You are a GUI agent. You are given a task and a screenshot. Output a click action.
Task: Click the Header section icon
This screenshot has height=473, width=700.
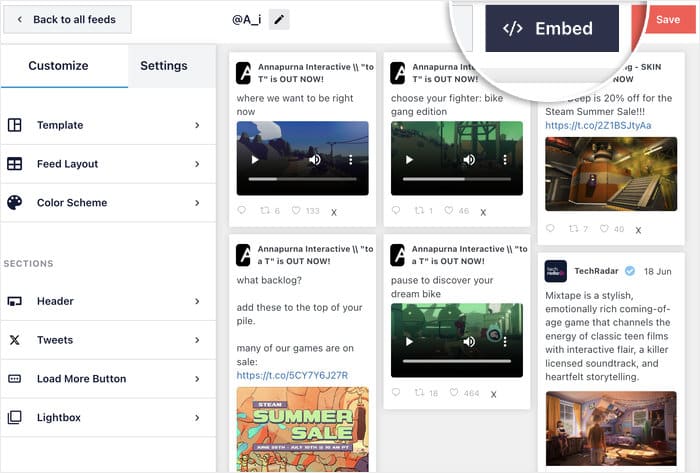(15, 301)
